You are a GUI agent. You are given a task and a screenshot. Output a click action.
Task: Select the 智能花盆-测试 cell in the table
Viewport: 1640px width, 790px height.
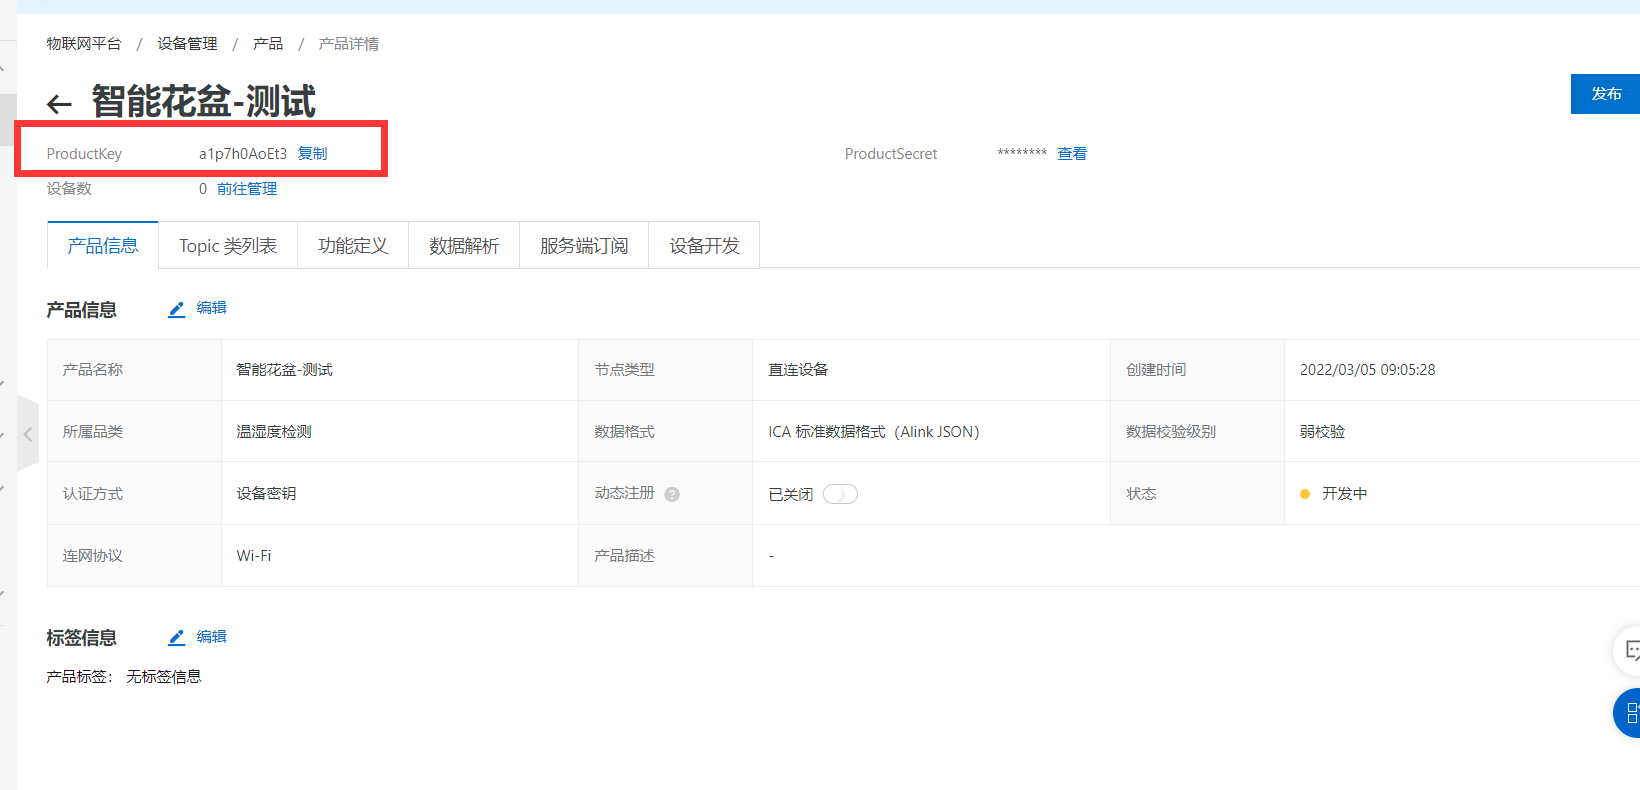(x=285, y=370)
